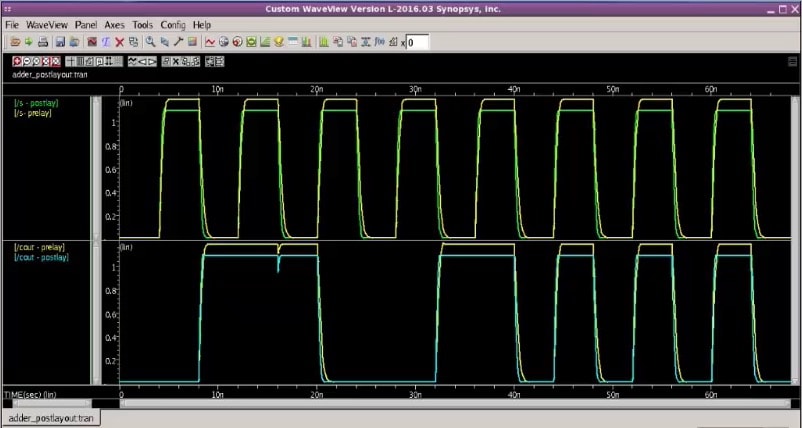
Task: Open the WaveView menu
Action: [47, 24]
